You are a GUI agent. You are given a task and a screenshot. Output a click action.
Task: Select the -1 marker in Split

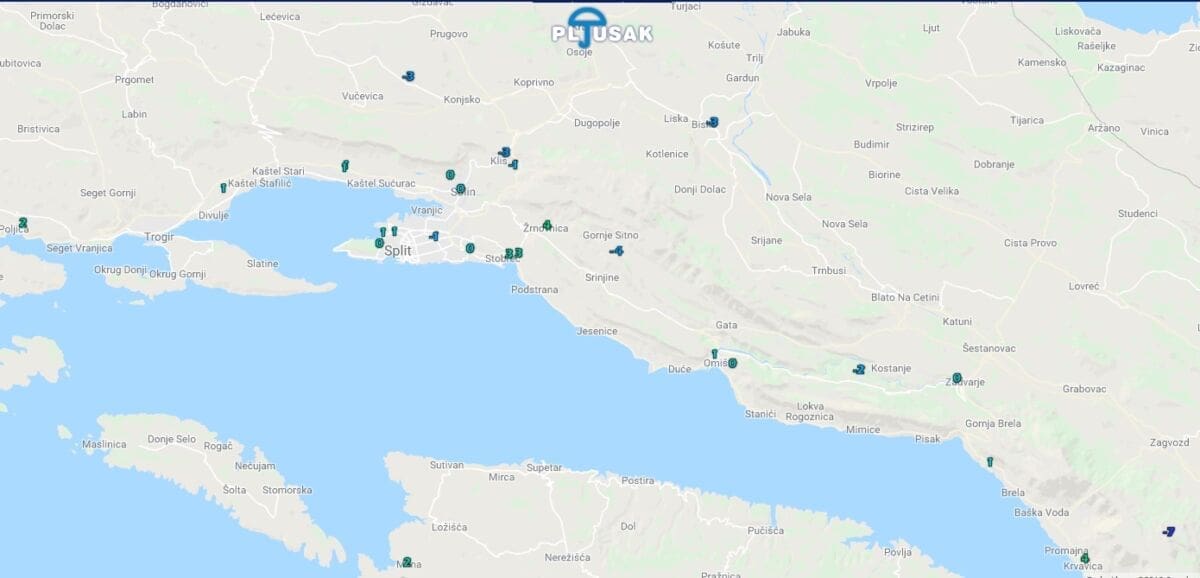[x=433, y=237]
